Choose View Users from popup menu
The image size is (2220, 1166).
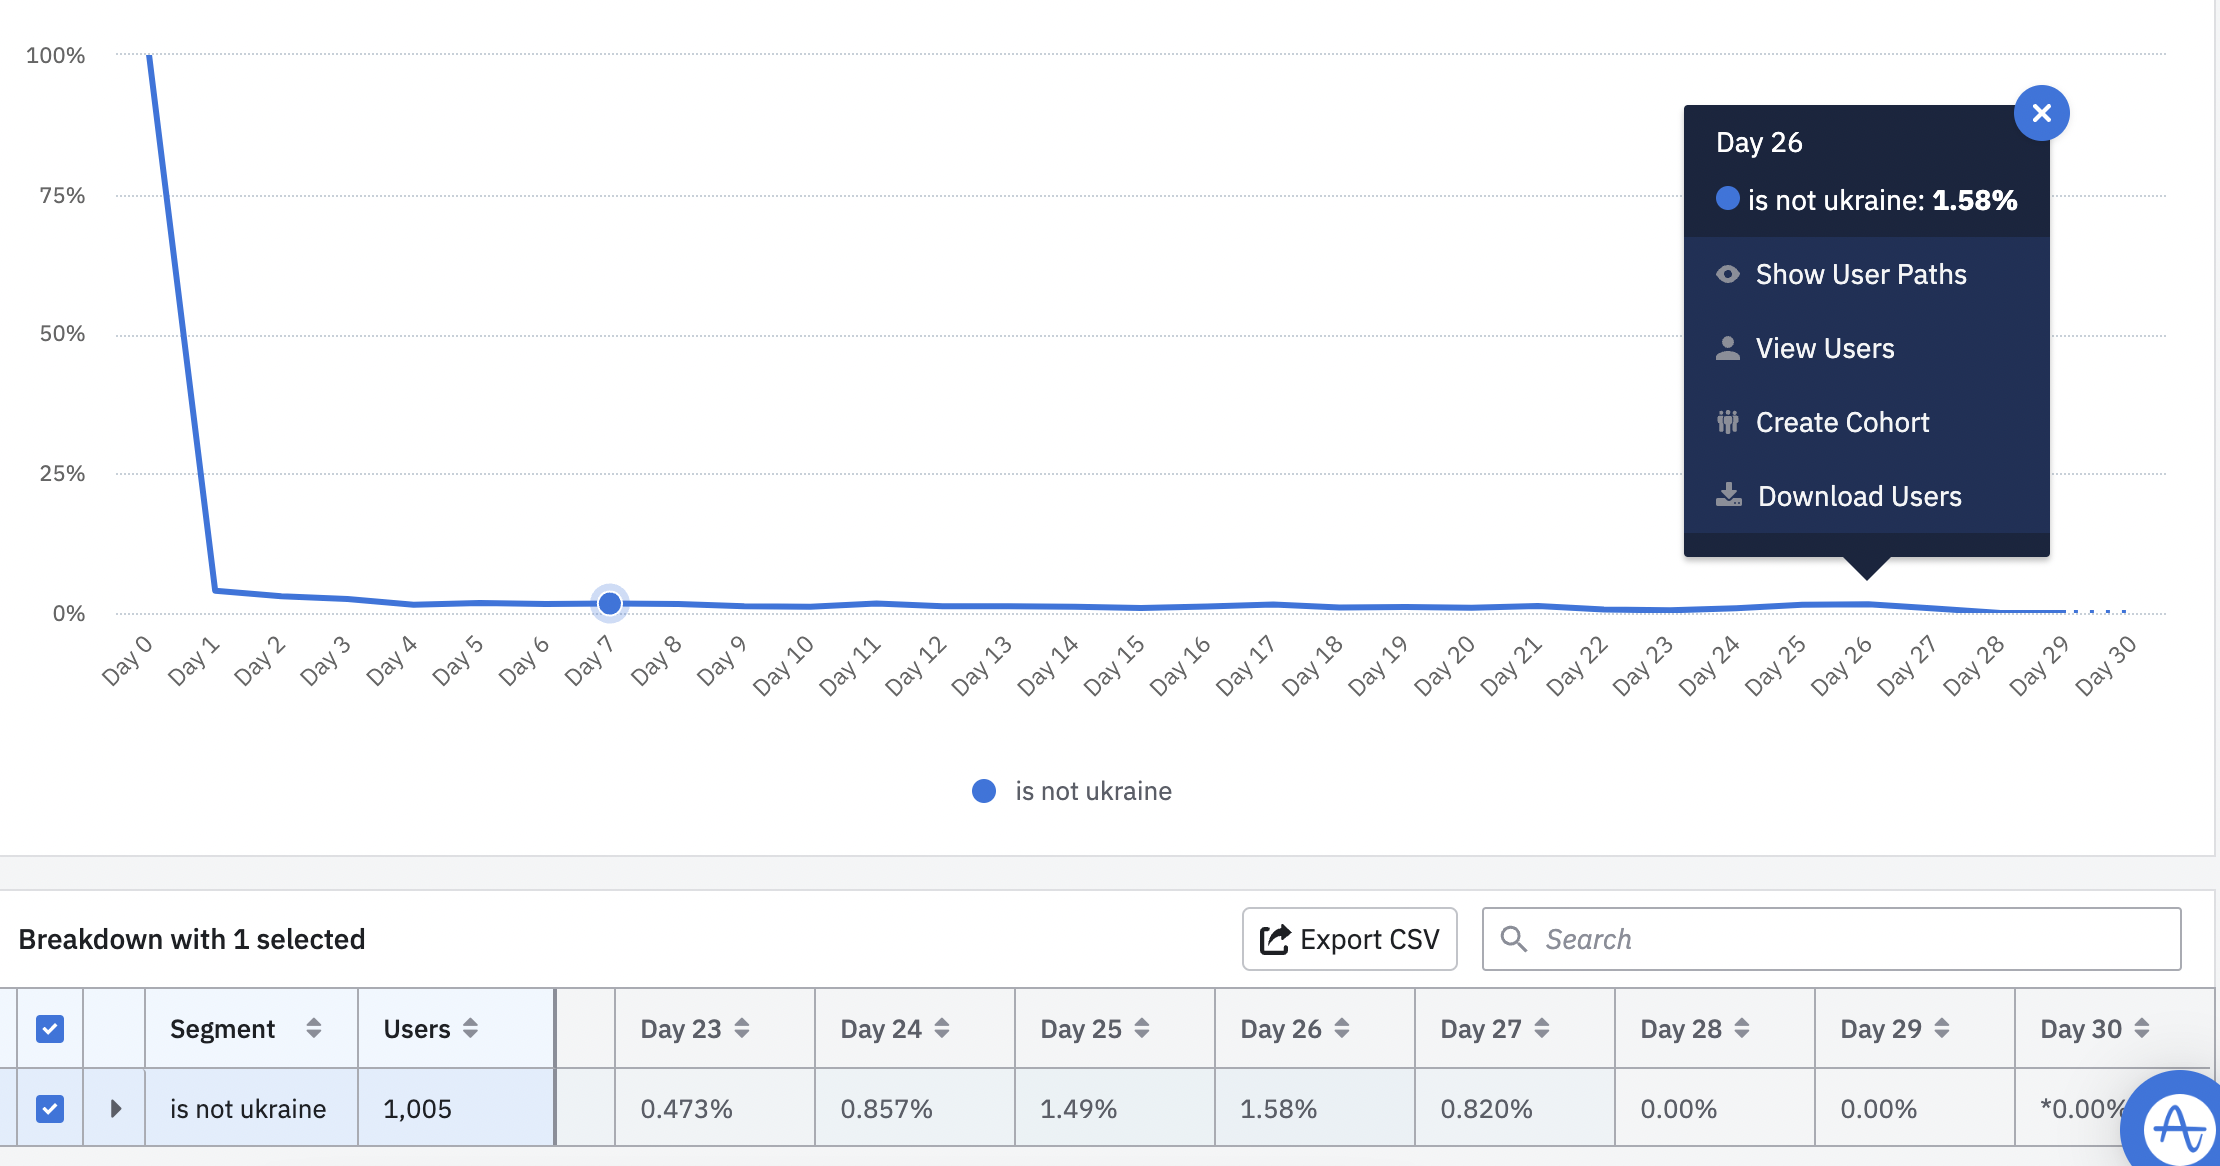[x=1824, y=348]
